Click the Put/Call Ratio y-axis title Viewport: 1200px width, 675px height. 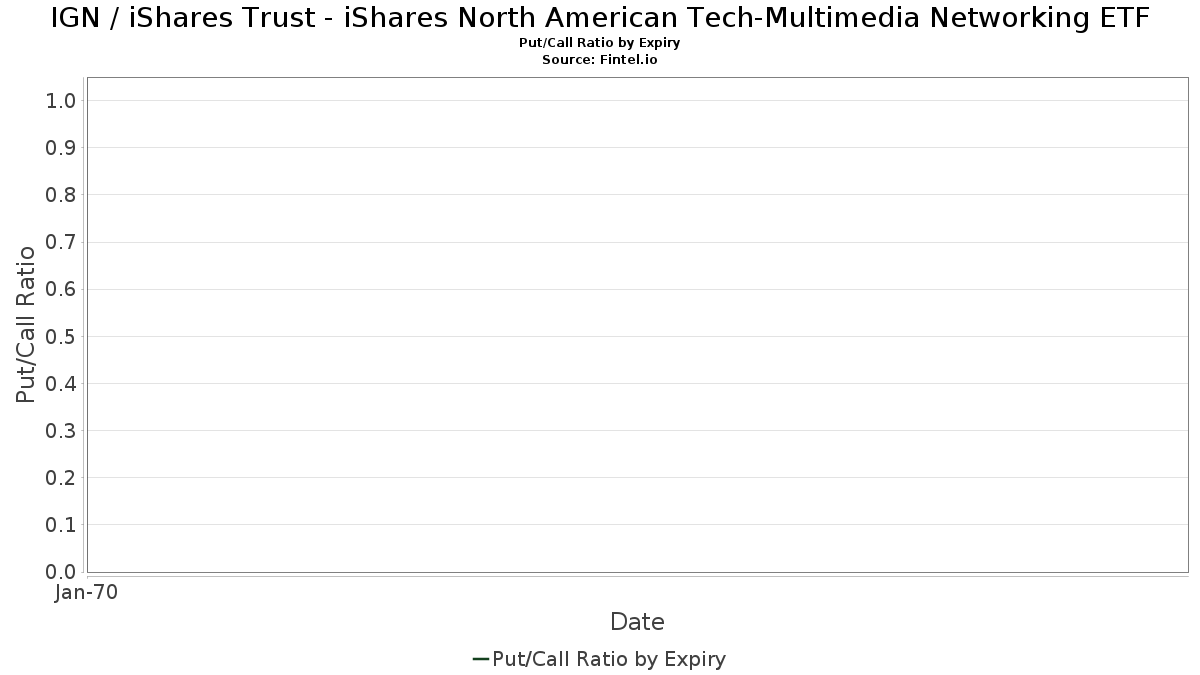[x=26, y=324]
